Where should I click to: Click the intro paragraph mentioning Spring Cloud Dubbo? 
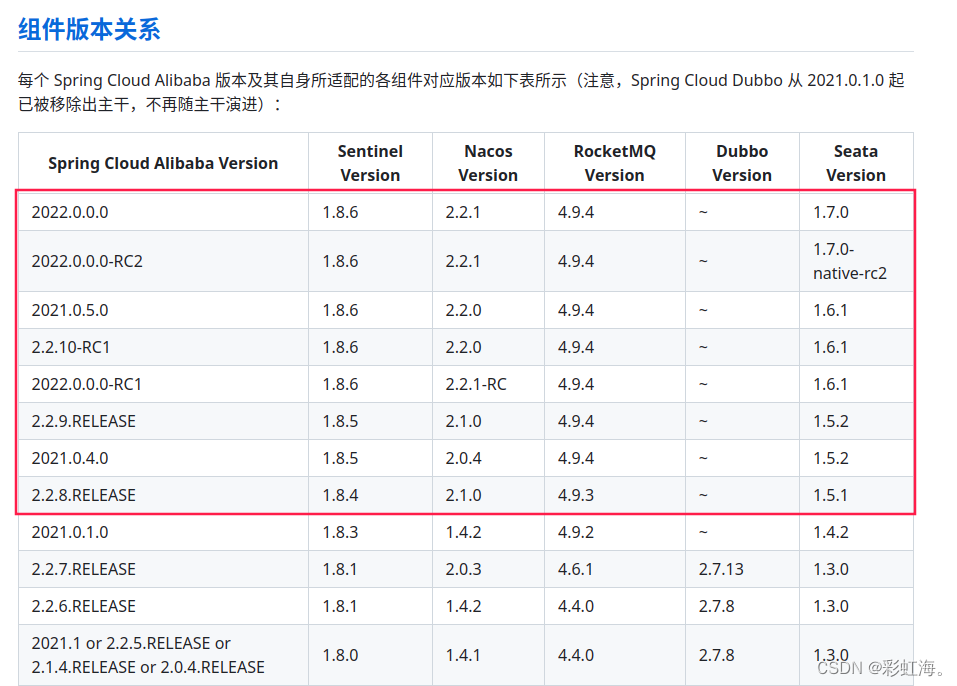(461, 92)
